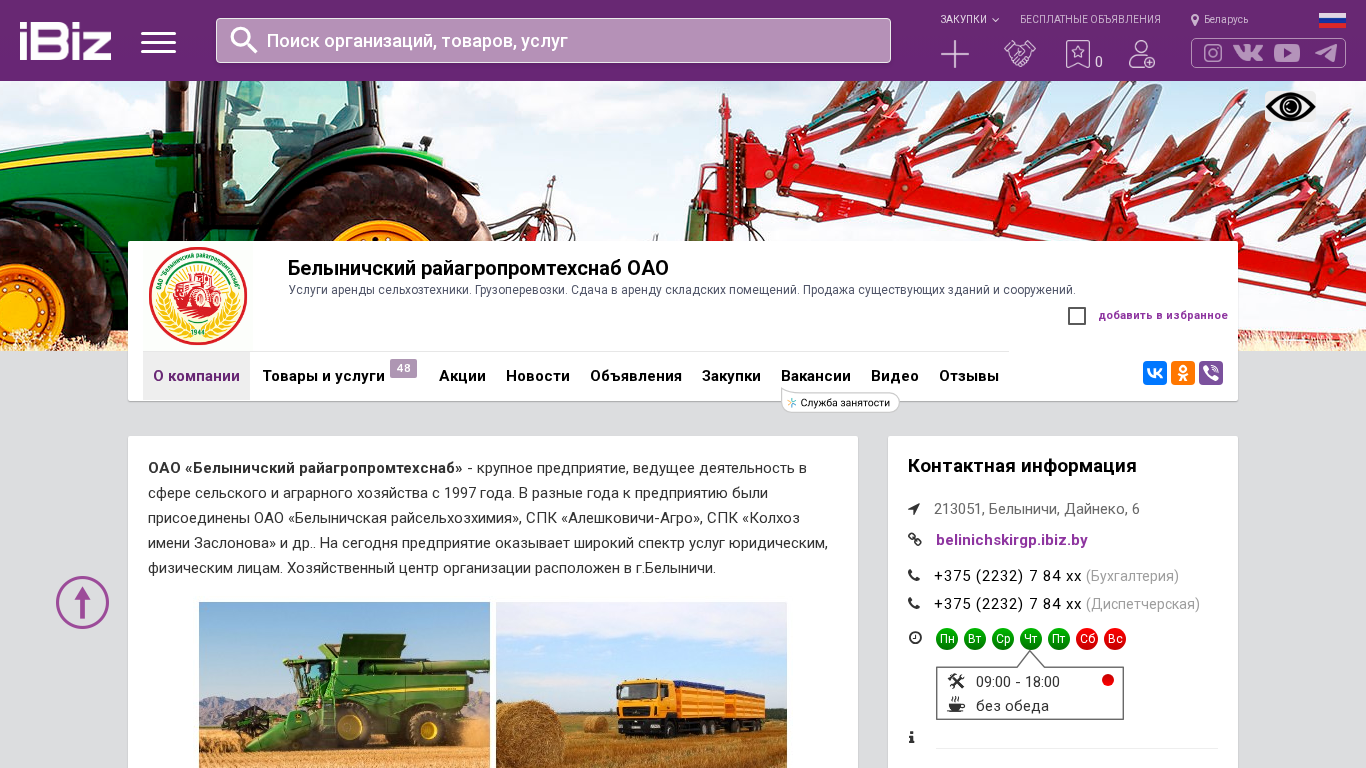Screen dimensions: 1366x768
Task: Open the Отзывы tab
Action: [969, 376]
